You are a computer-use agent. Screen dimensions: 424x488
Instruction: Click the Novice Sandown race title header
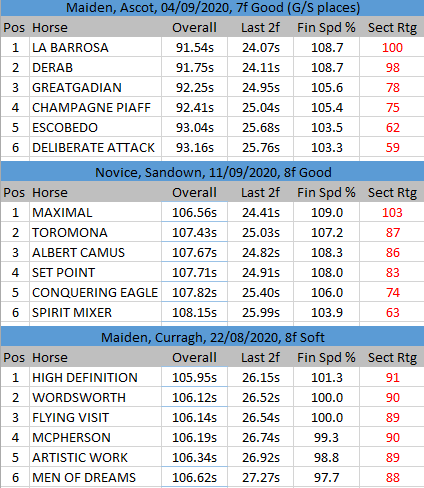coord(212,172)
